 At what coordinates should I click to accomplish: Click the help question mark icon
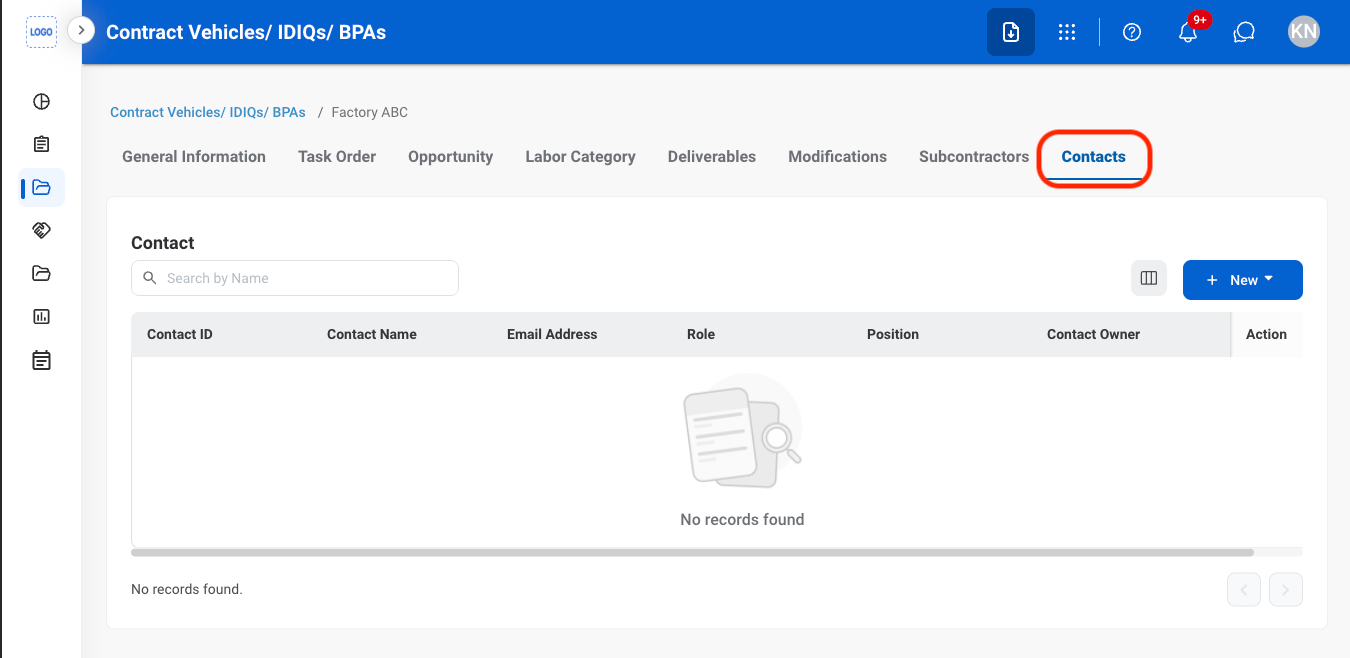[1132, 32]
